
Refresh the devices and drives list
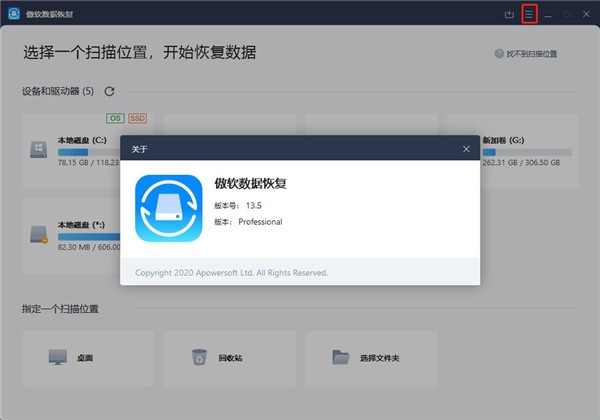[x=109, y=91]
